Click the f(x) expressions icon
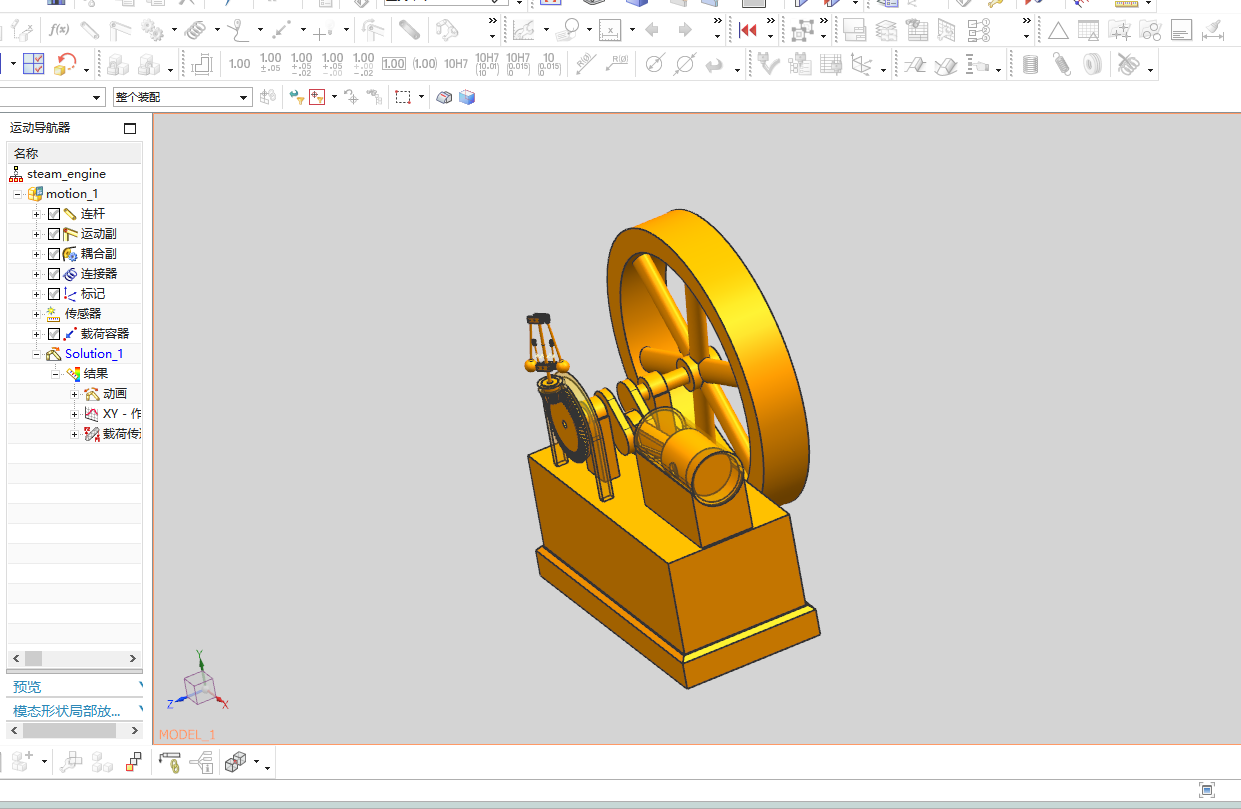Image resolution: width=1241 pixels, height=809 pixels. pos(59,30)
